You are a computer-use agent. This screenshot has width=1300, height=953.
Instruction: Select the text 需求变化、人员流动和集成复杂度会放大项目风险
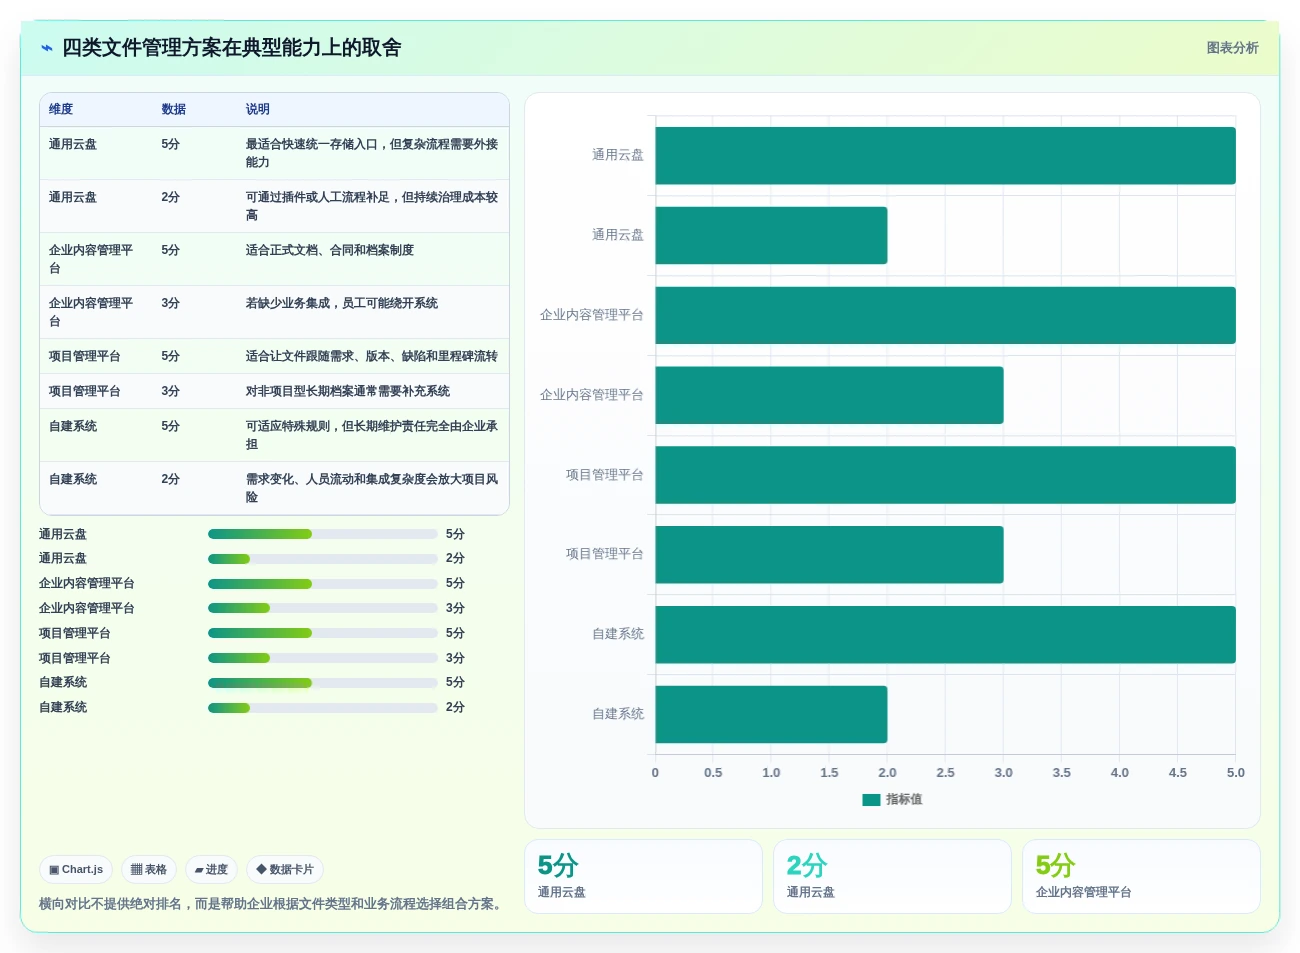[x=372, y=488]
